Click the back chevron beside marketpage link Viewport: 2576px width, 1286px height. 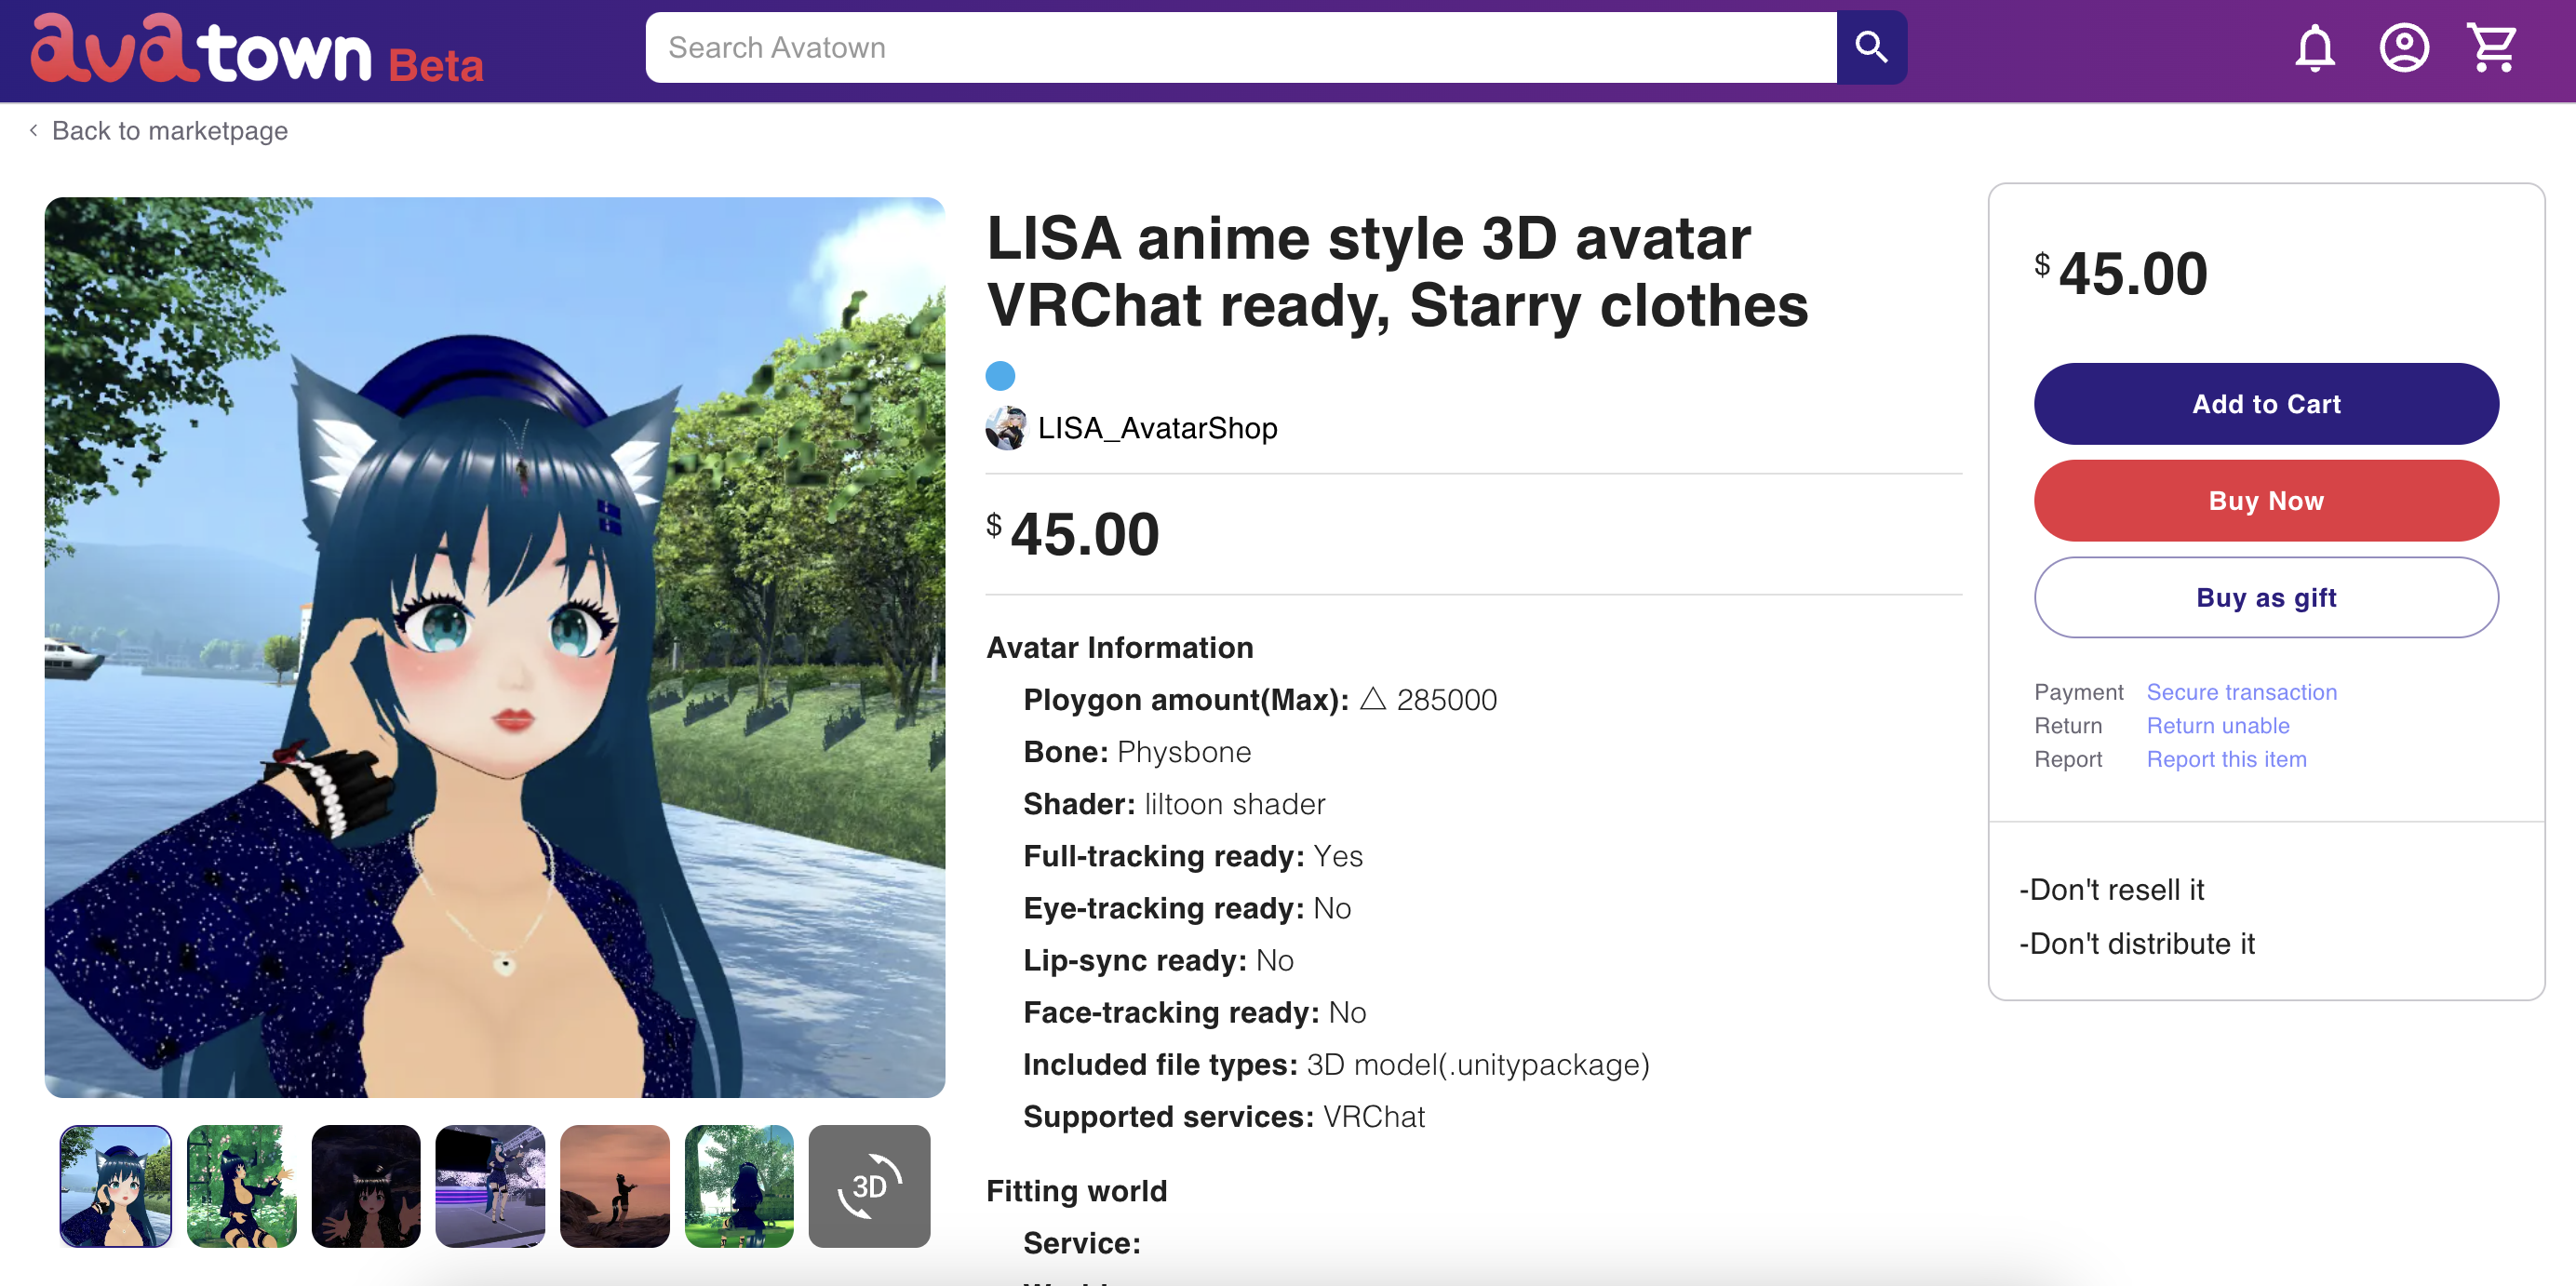click(33, 130)
